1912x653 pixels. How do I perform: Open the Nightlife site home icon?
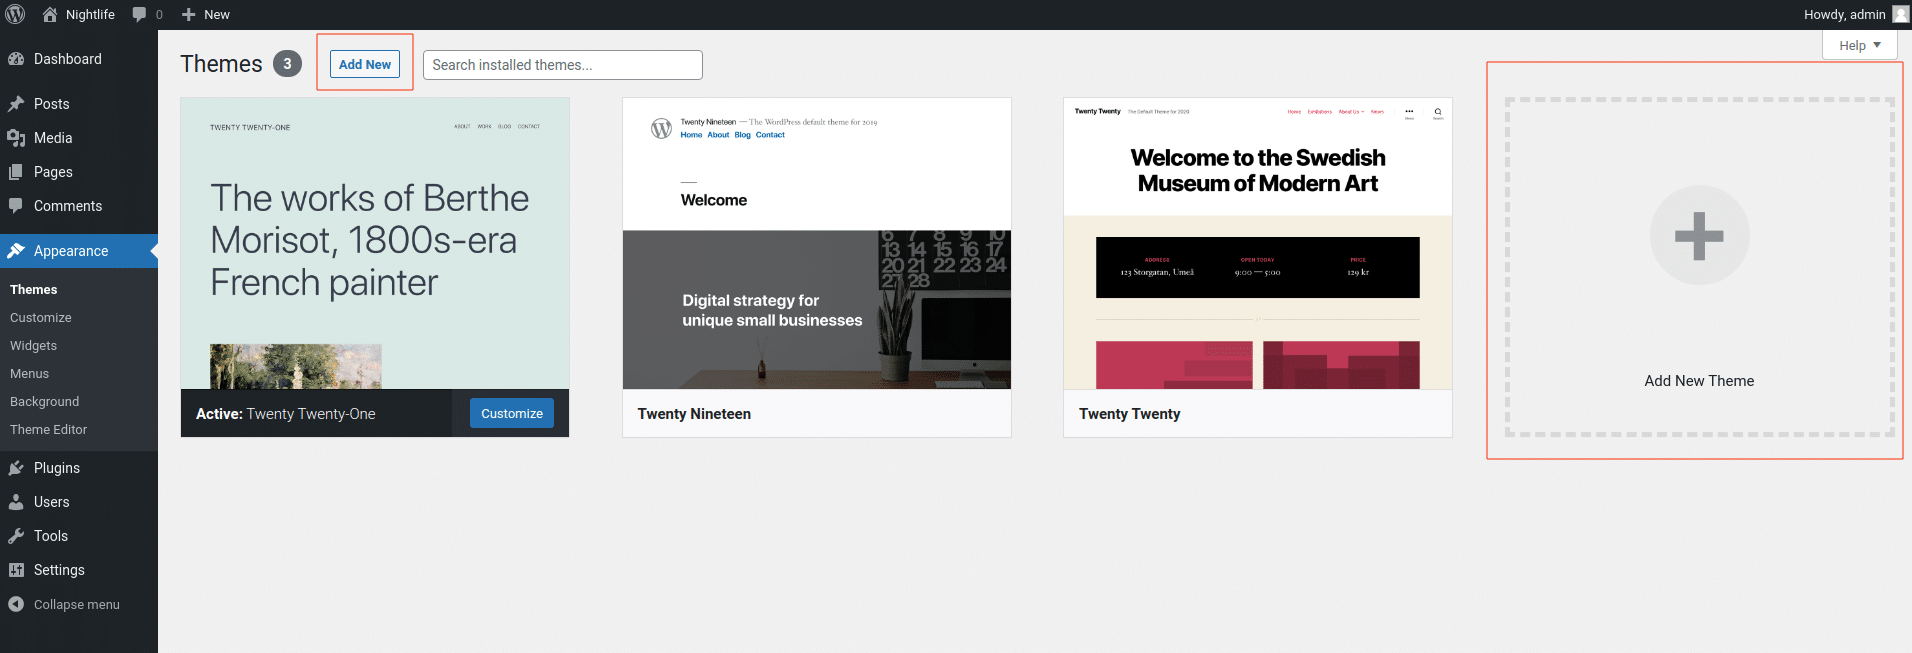point(50,14)
